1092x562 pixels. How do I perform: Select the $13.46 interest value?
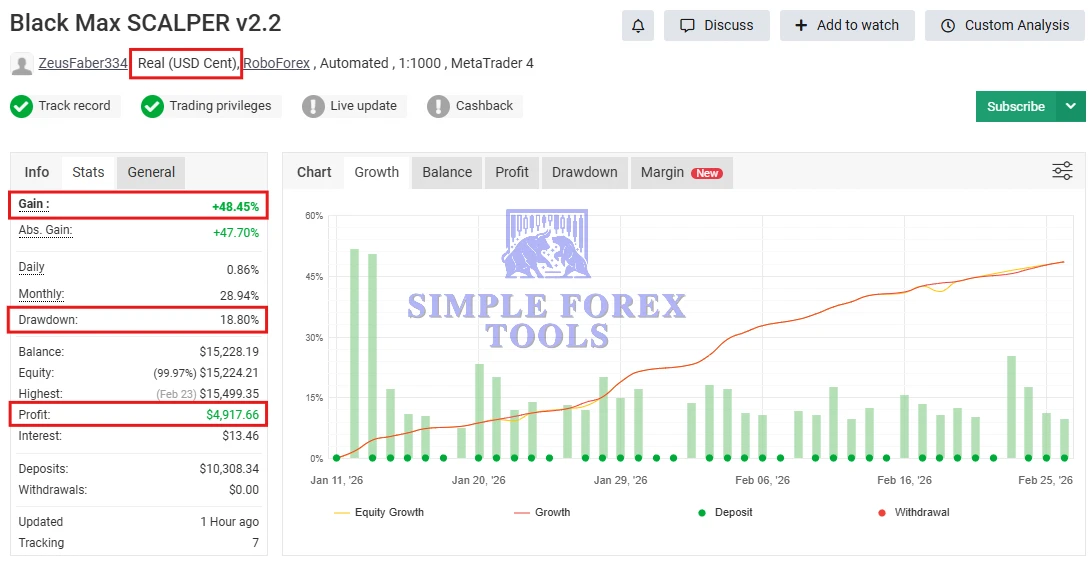pyautogui.click(x=241, y=436)
